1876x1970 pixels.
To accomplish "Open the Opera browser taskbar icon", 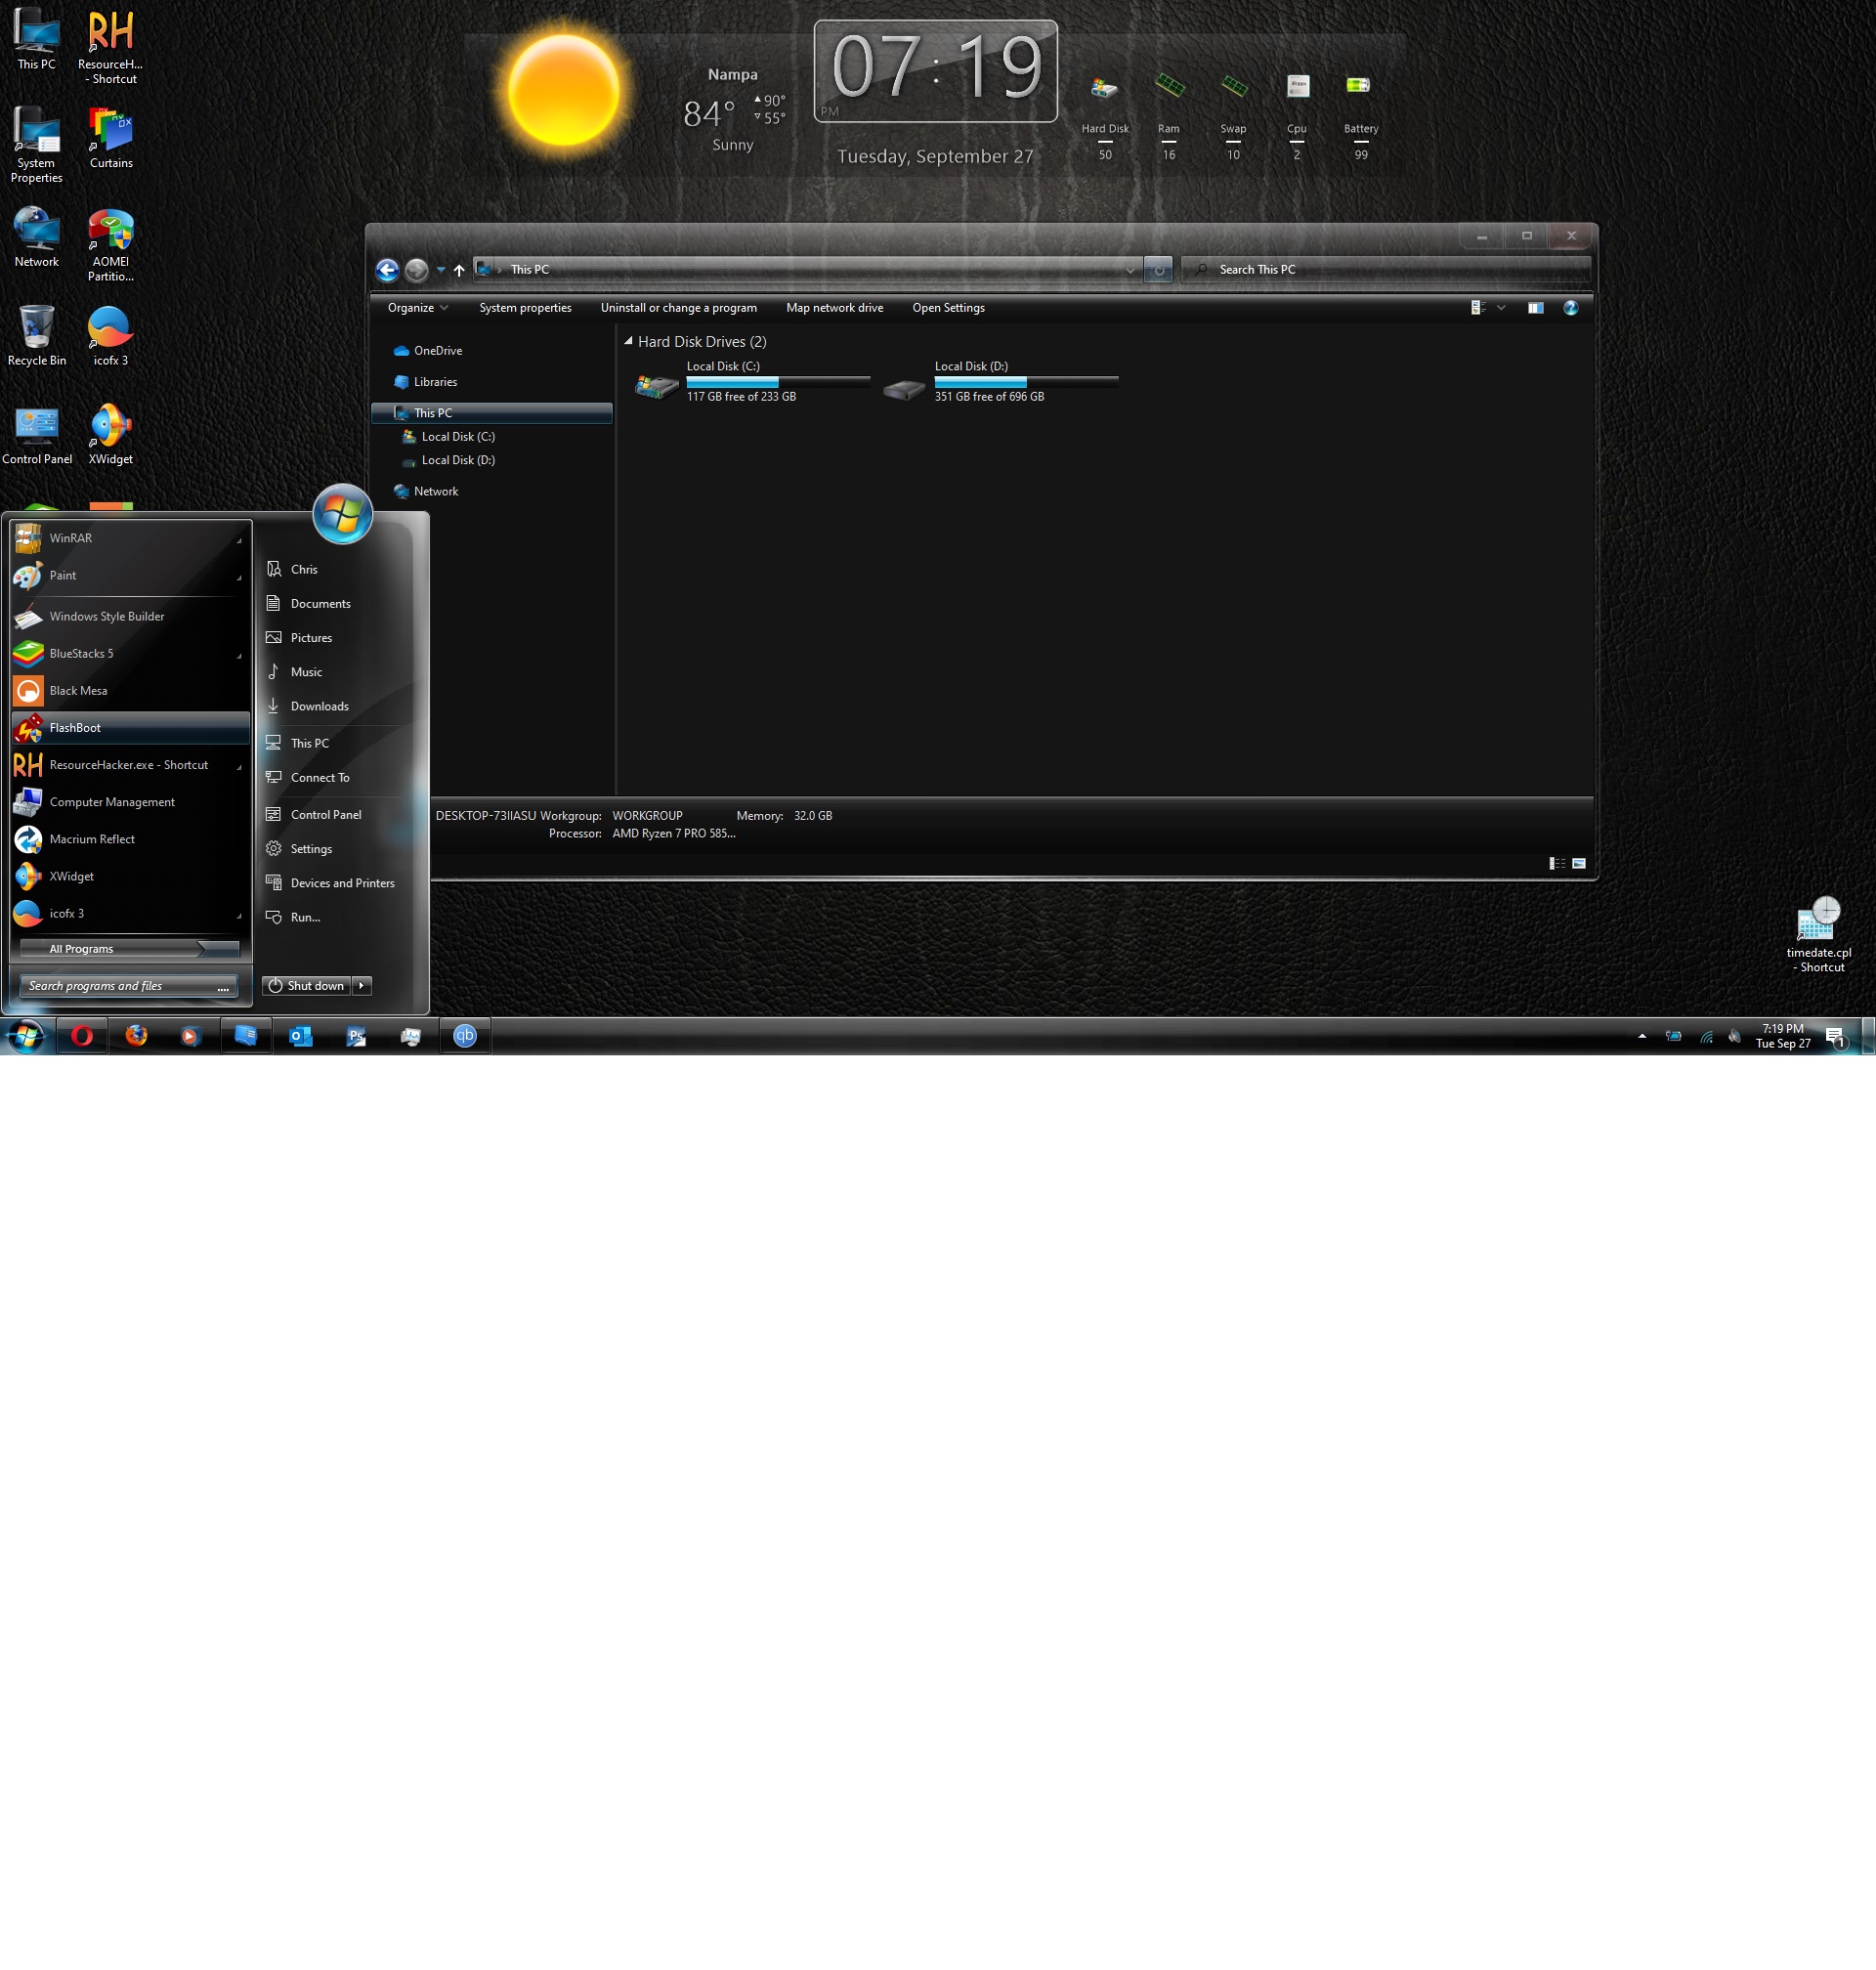I will (82, 1036).
